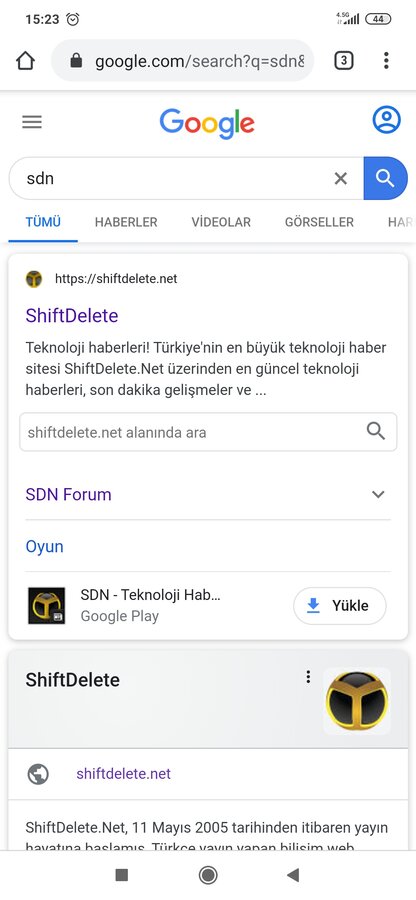Screen dimensions: 416x900
Task: Tap the Android back navigation button
Action: coord(293,875)
